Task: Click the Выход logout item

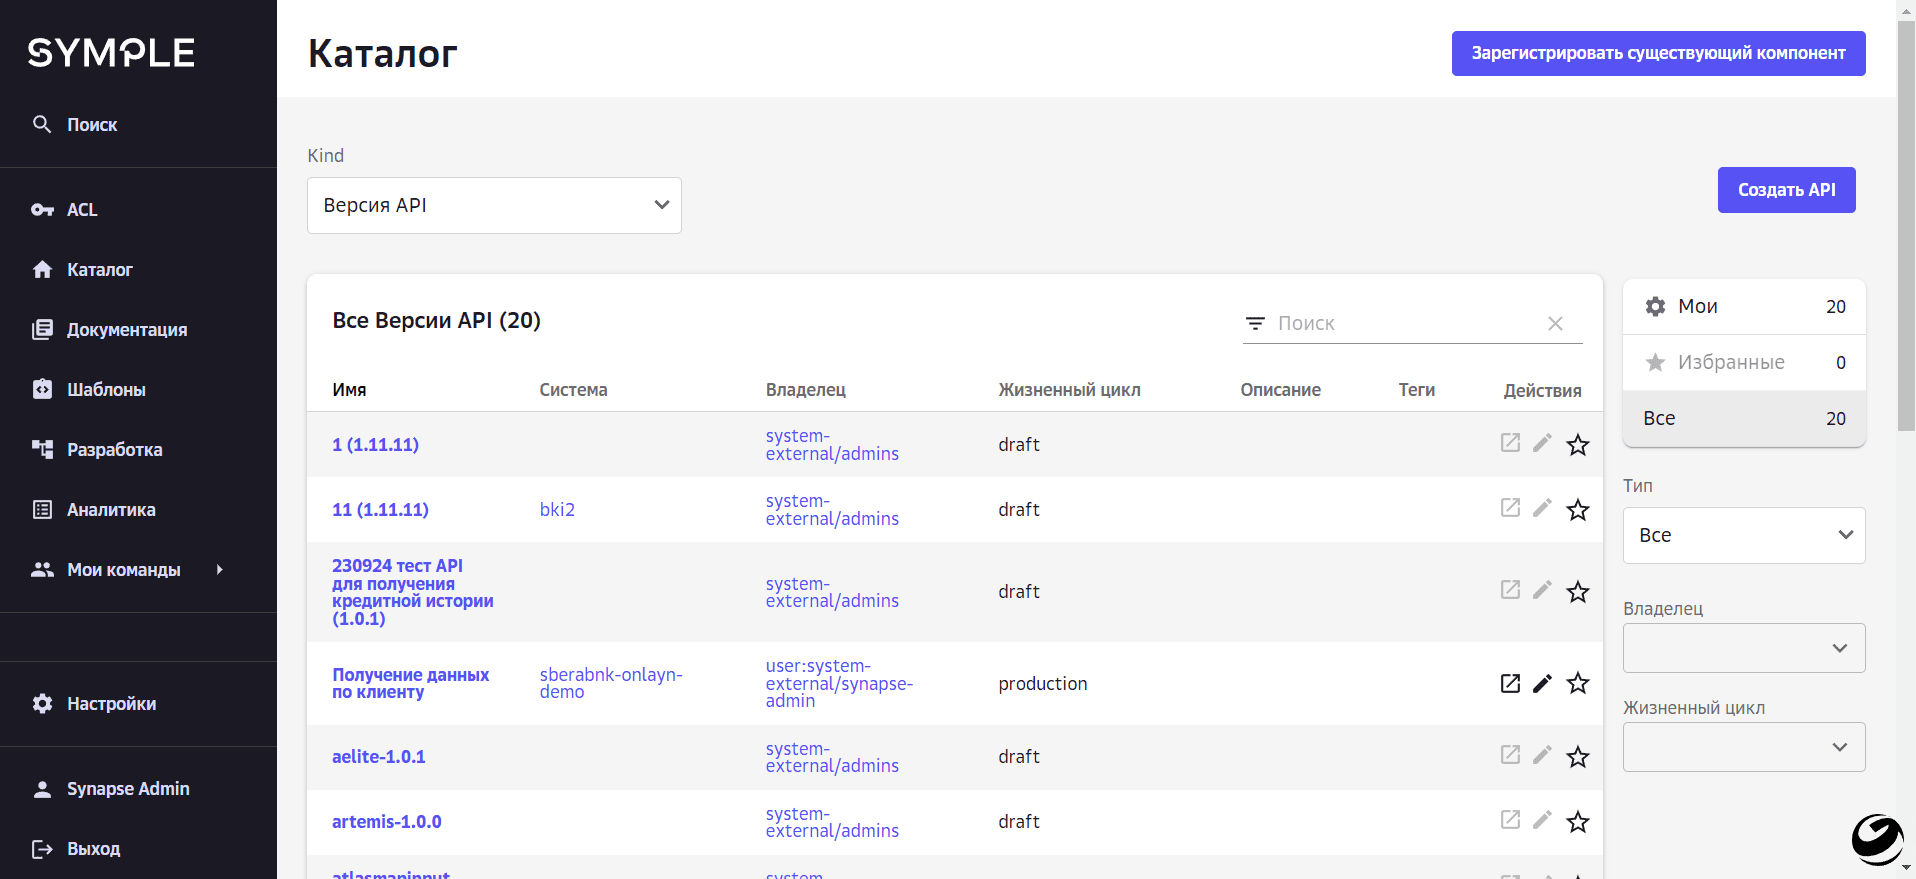Action: pyautogui.click(x=93, y=849)
